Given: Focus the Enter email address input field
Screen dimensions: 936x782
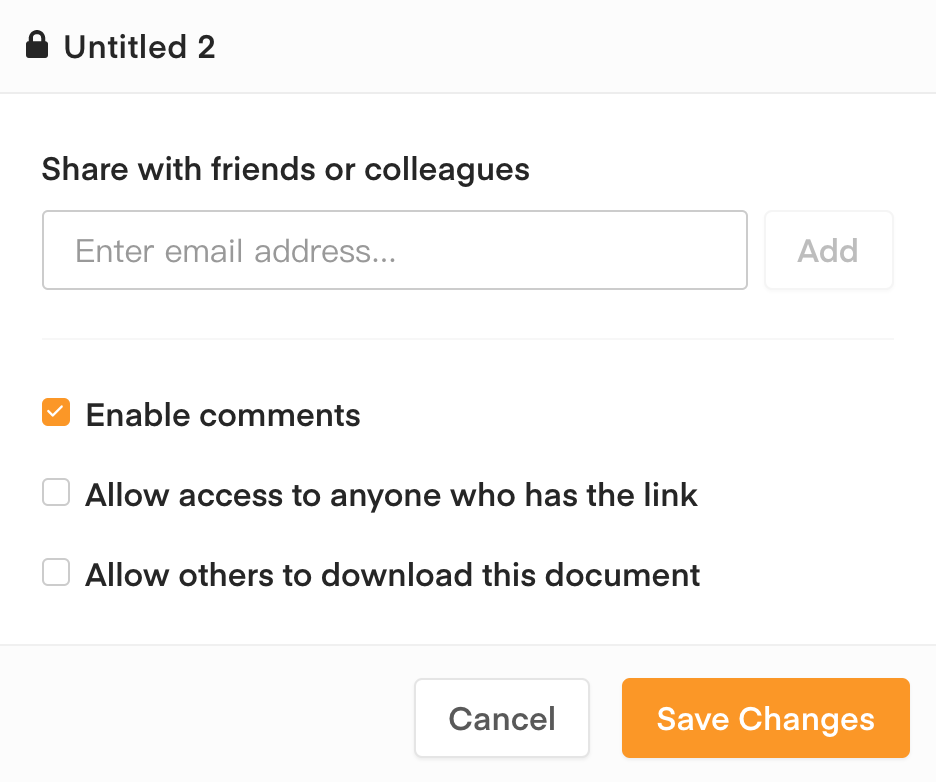Looking at the screenshot, I should pos(394,250).
